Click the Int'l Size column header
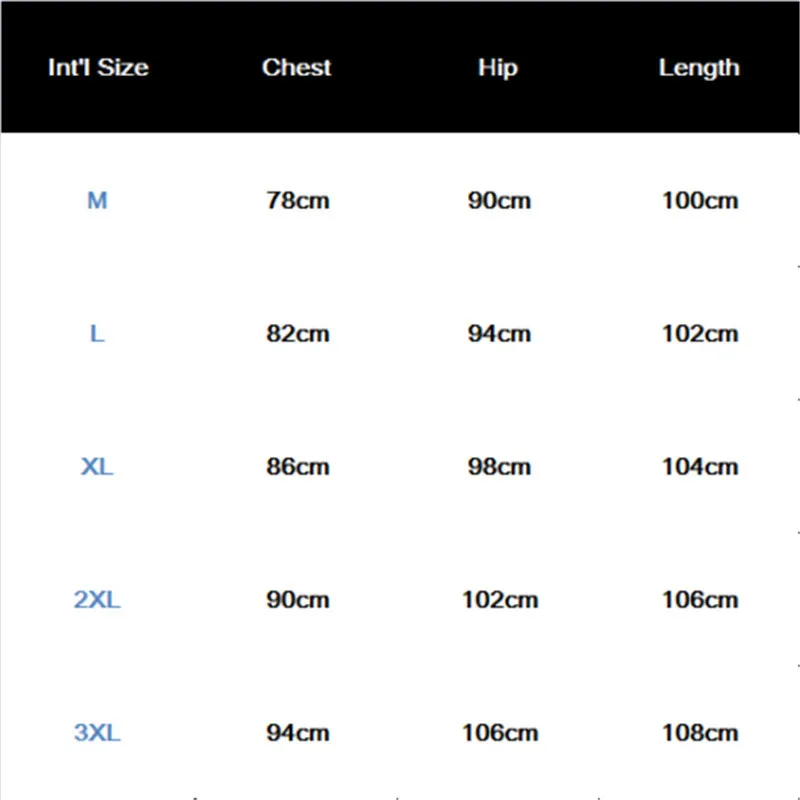This screenshot has width=800, height=800. (98, 67)
